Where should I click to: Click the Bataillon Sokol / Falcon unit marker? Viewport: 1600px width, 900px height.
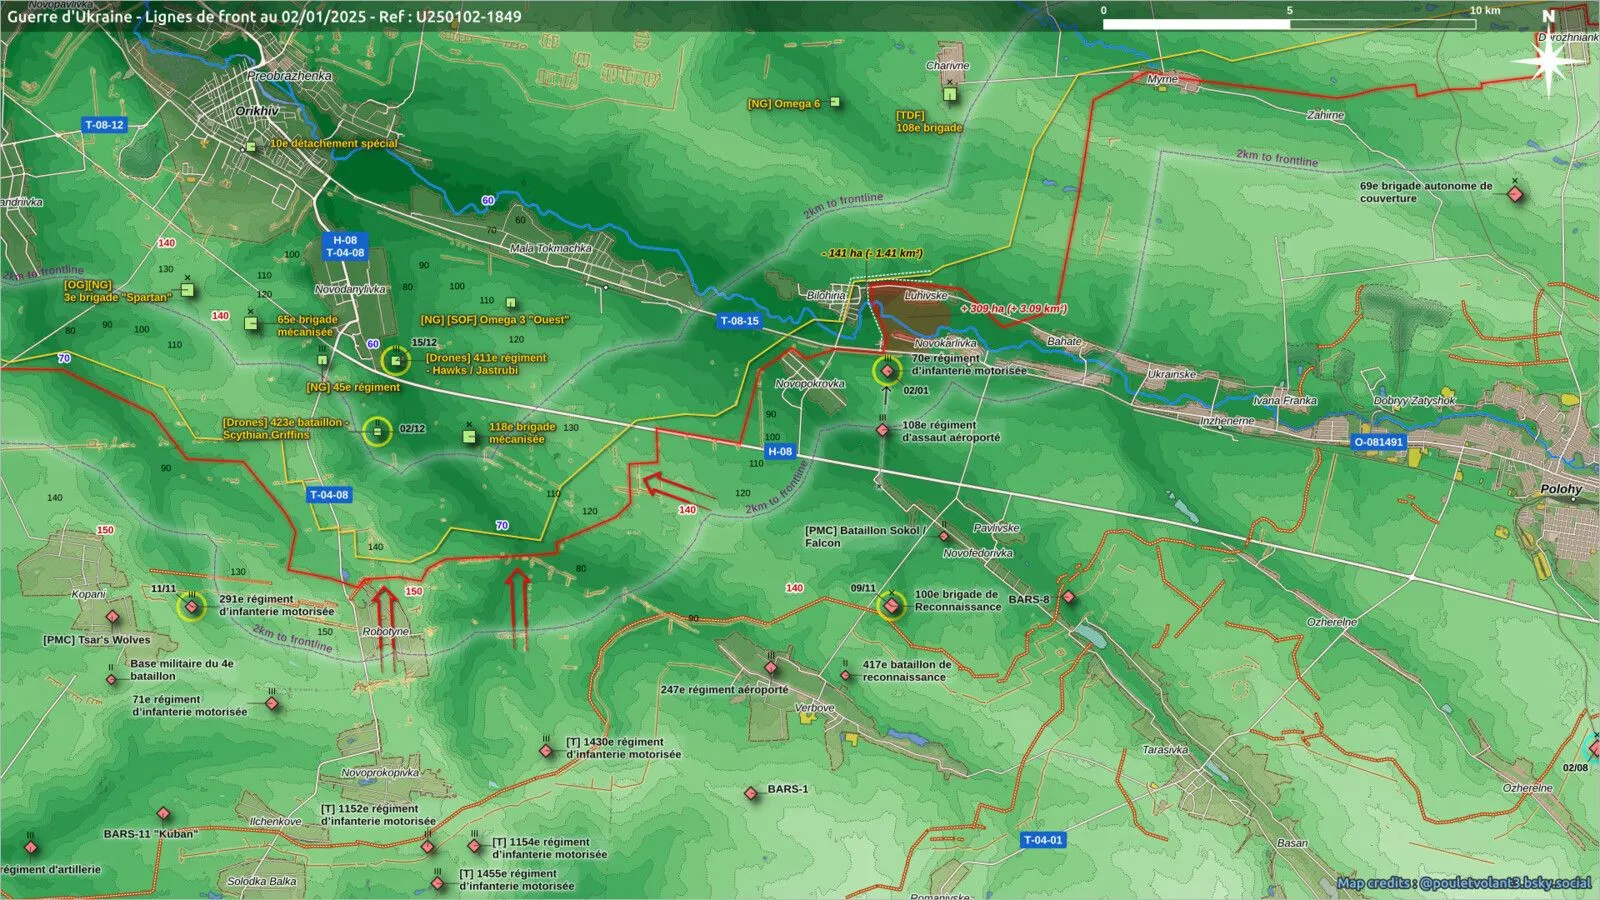[944, 536]
